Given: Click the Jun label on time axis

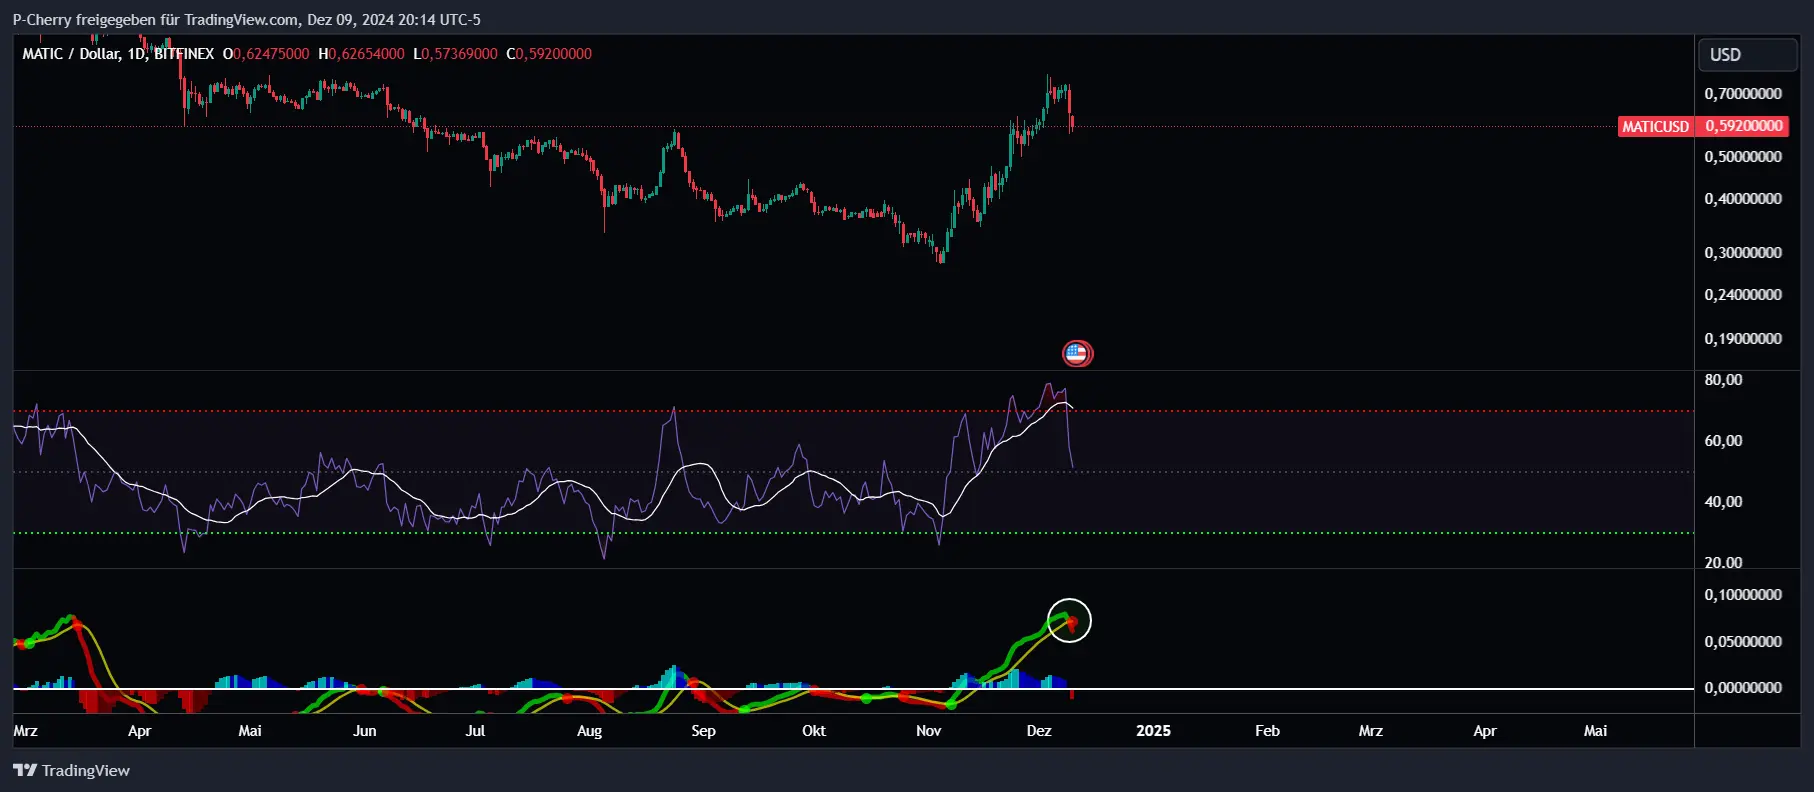Looking at the screenshot, I should coord(365,731).
